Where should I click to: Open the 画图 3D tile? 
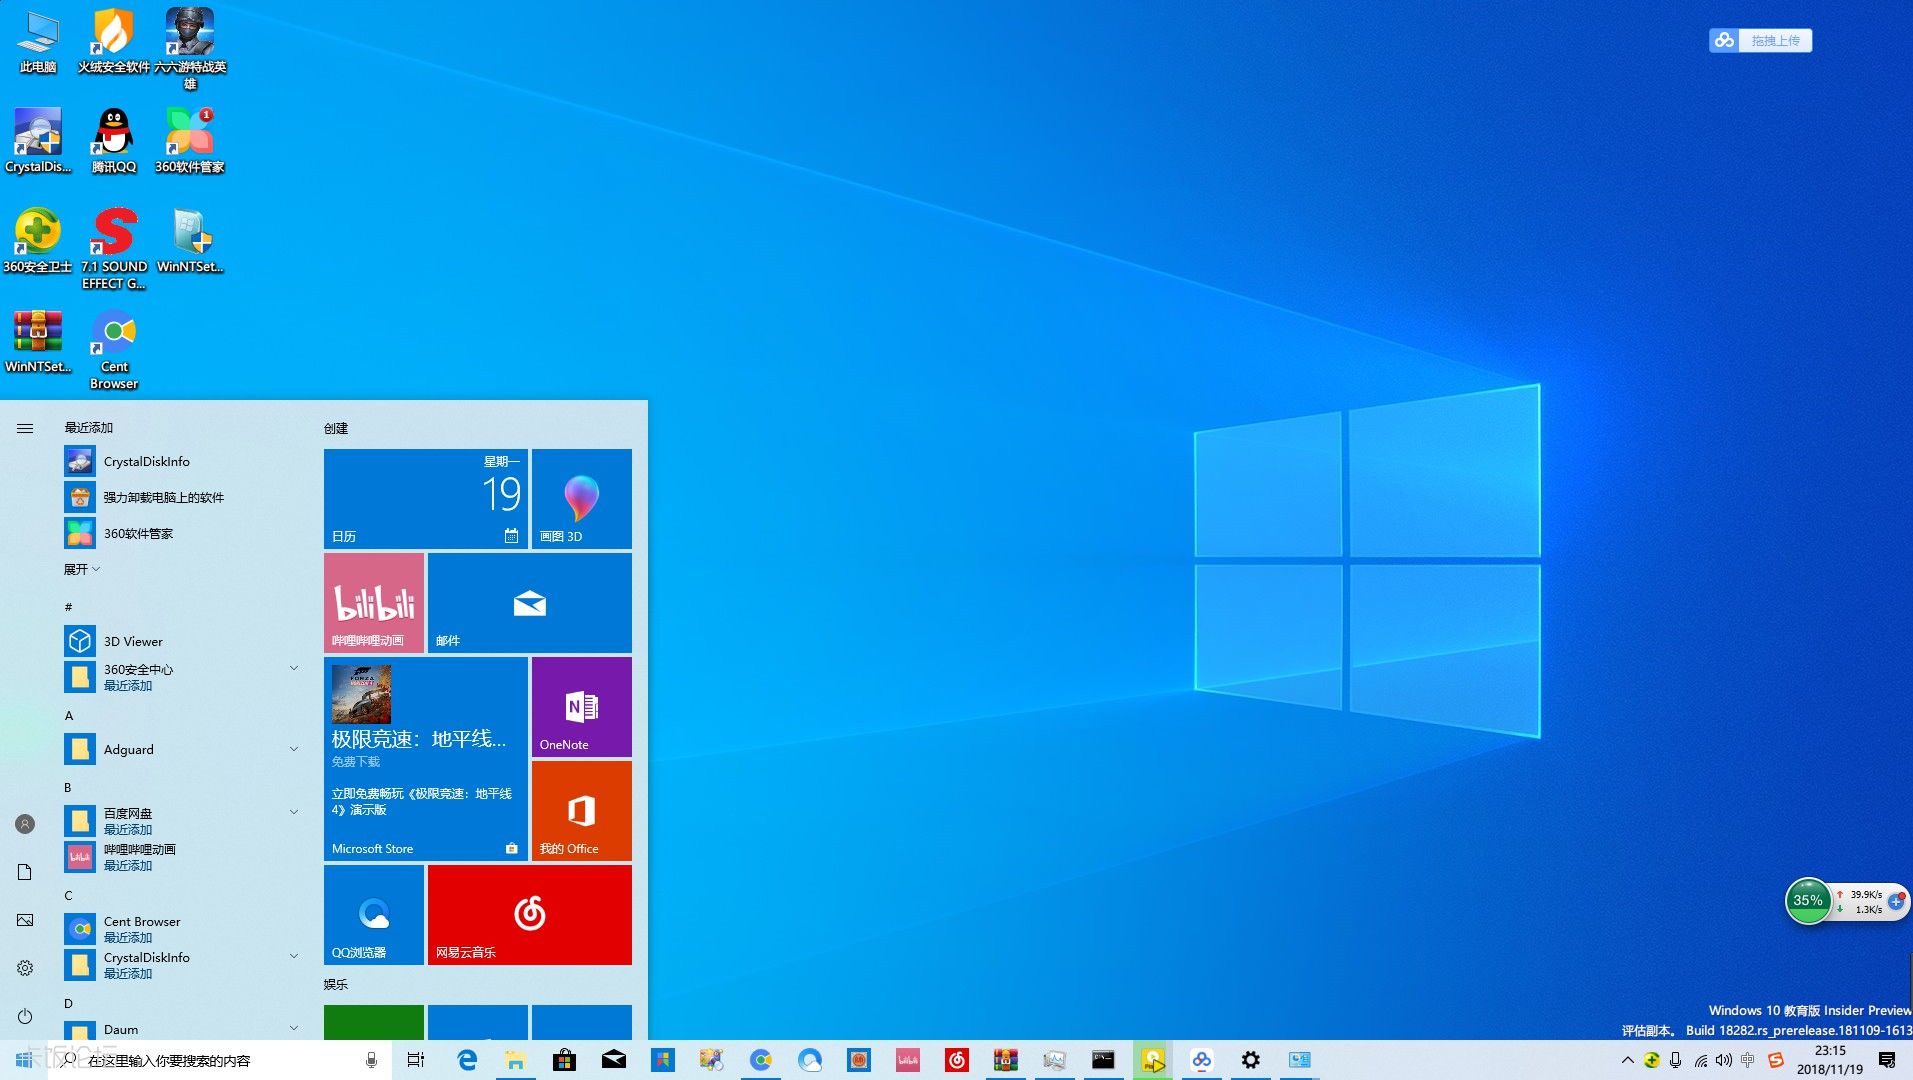(x=582, y=499)
